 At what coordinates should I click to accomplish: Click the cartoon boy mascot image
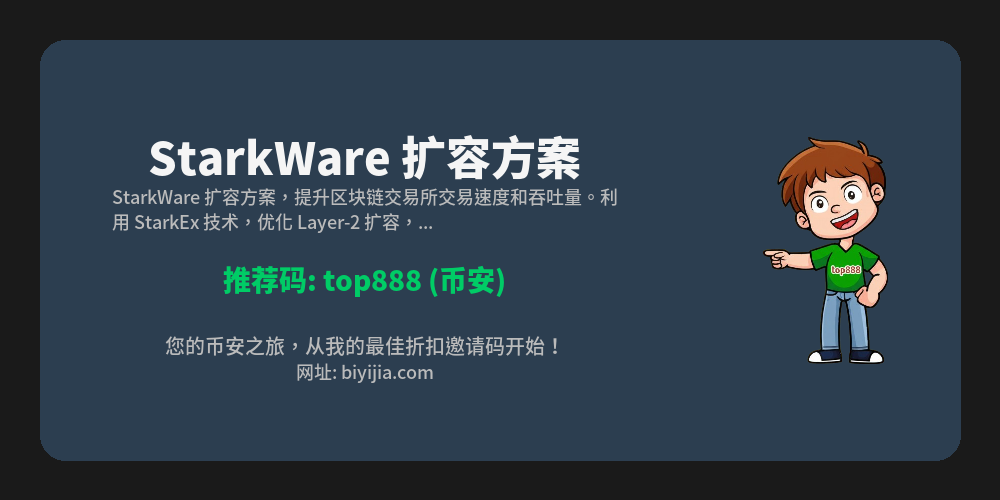[827, 251]
